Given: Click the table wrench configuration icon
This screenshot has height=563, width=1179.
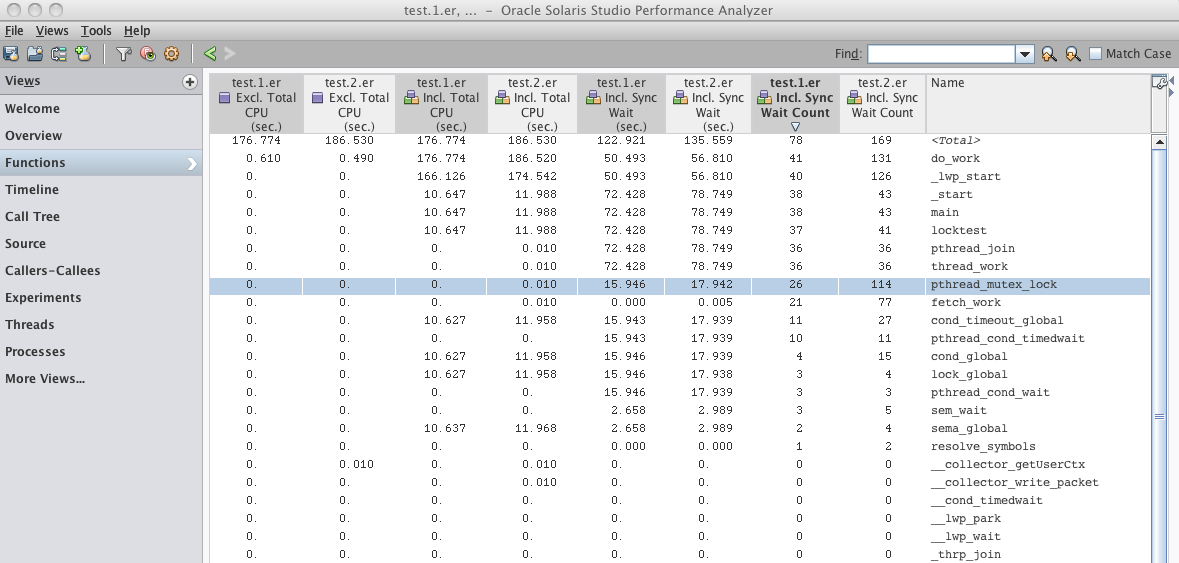Looking at the screenshot, I should 1159,83.
